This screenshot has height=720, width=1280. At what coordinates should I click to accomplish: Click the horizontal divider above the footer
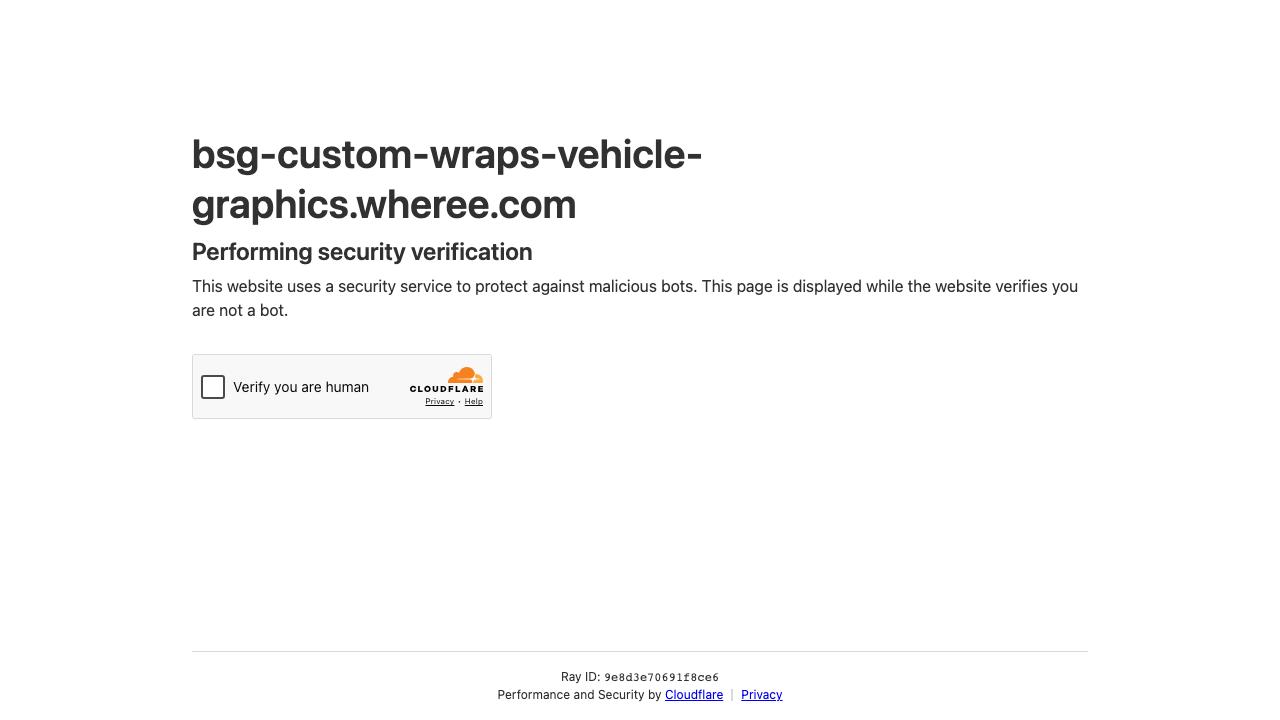coord(640,651)
